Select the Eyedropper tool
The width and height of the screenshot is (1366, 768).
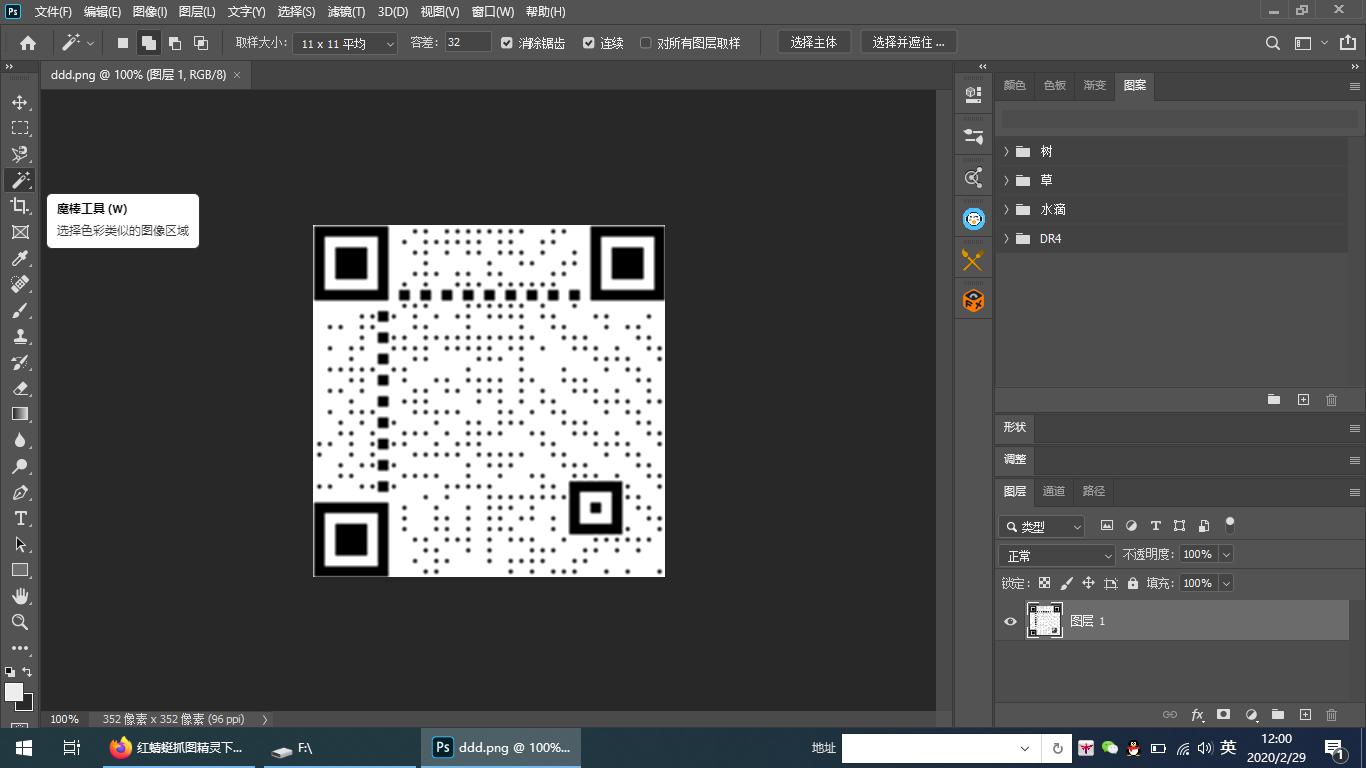[20, 258]
